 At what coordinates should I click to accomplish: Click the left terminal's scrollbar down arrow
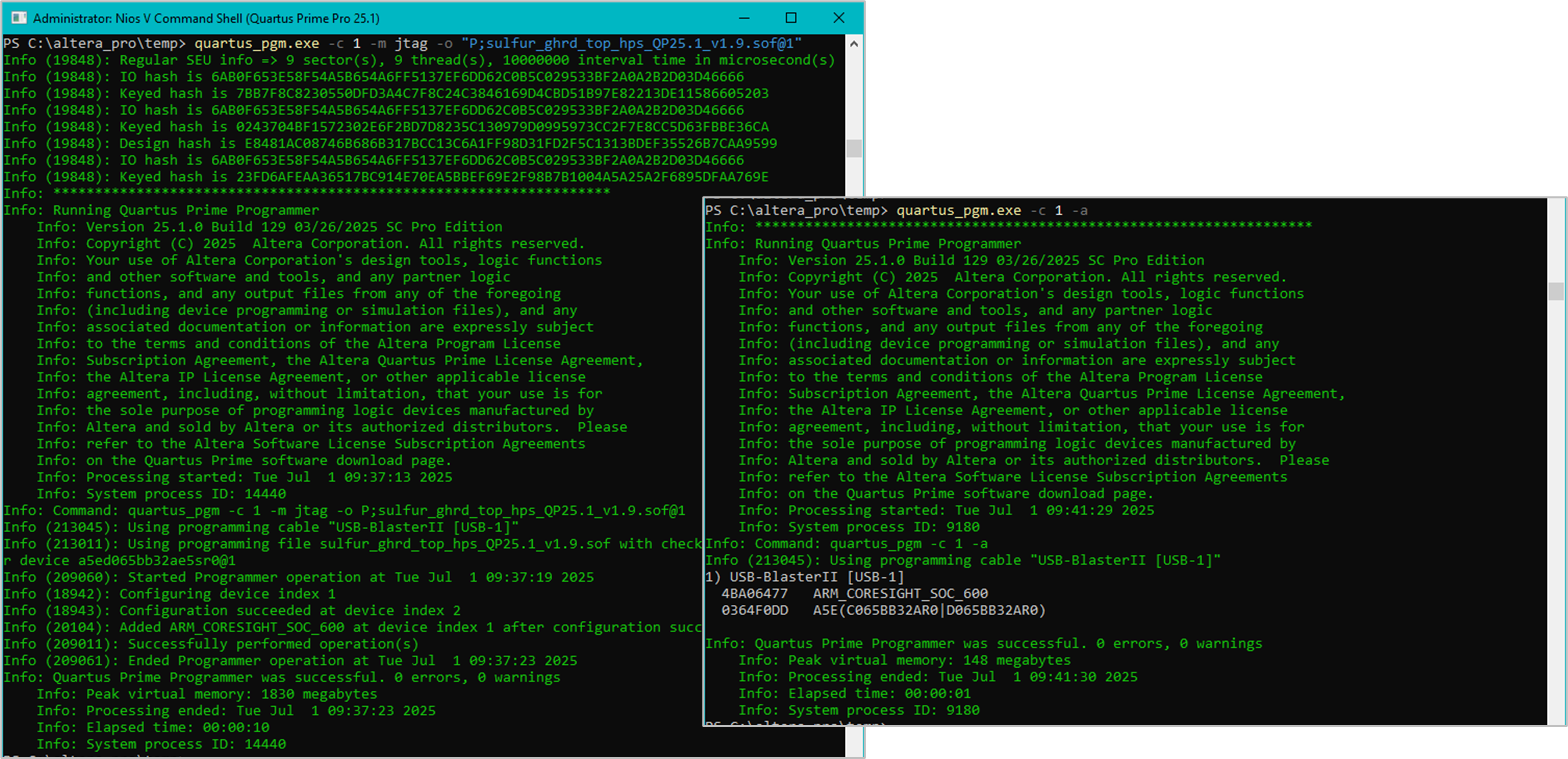pyautogui.click(x=853, y=750)
